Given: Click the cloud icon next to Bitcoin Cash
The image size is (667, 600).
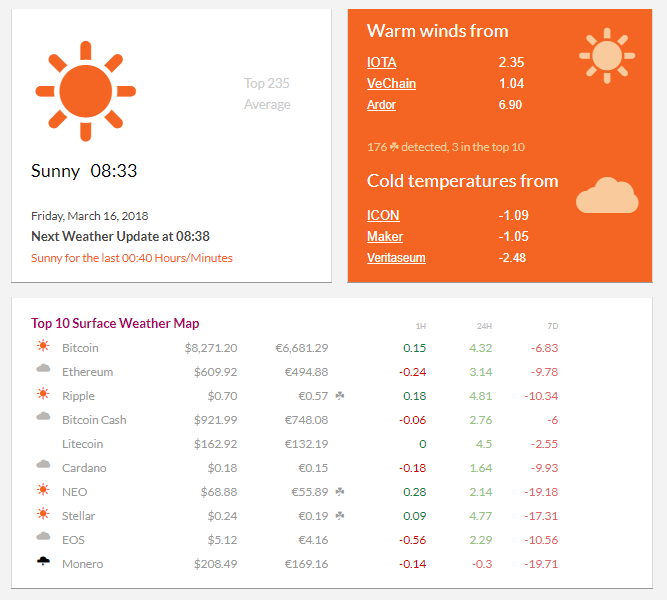Looking at the screenshot, I should click(43, 417).
